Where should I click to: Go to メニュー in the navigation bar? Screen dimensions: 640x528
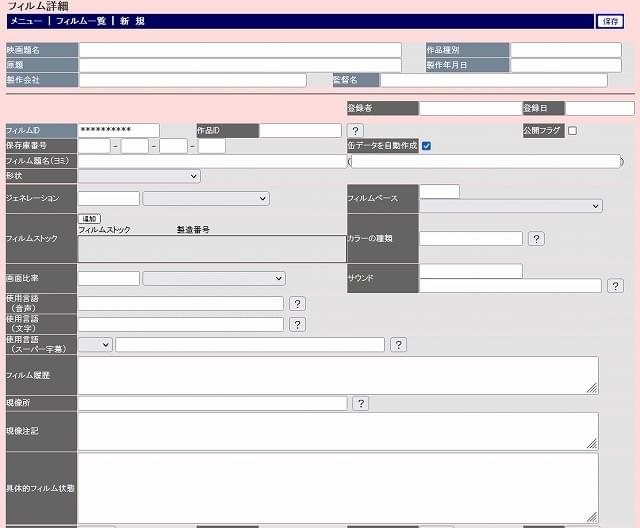[26, 21]
